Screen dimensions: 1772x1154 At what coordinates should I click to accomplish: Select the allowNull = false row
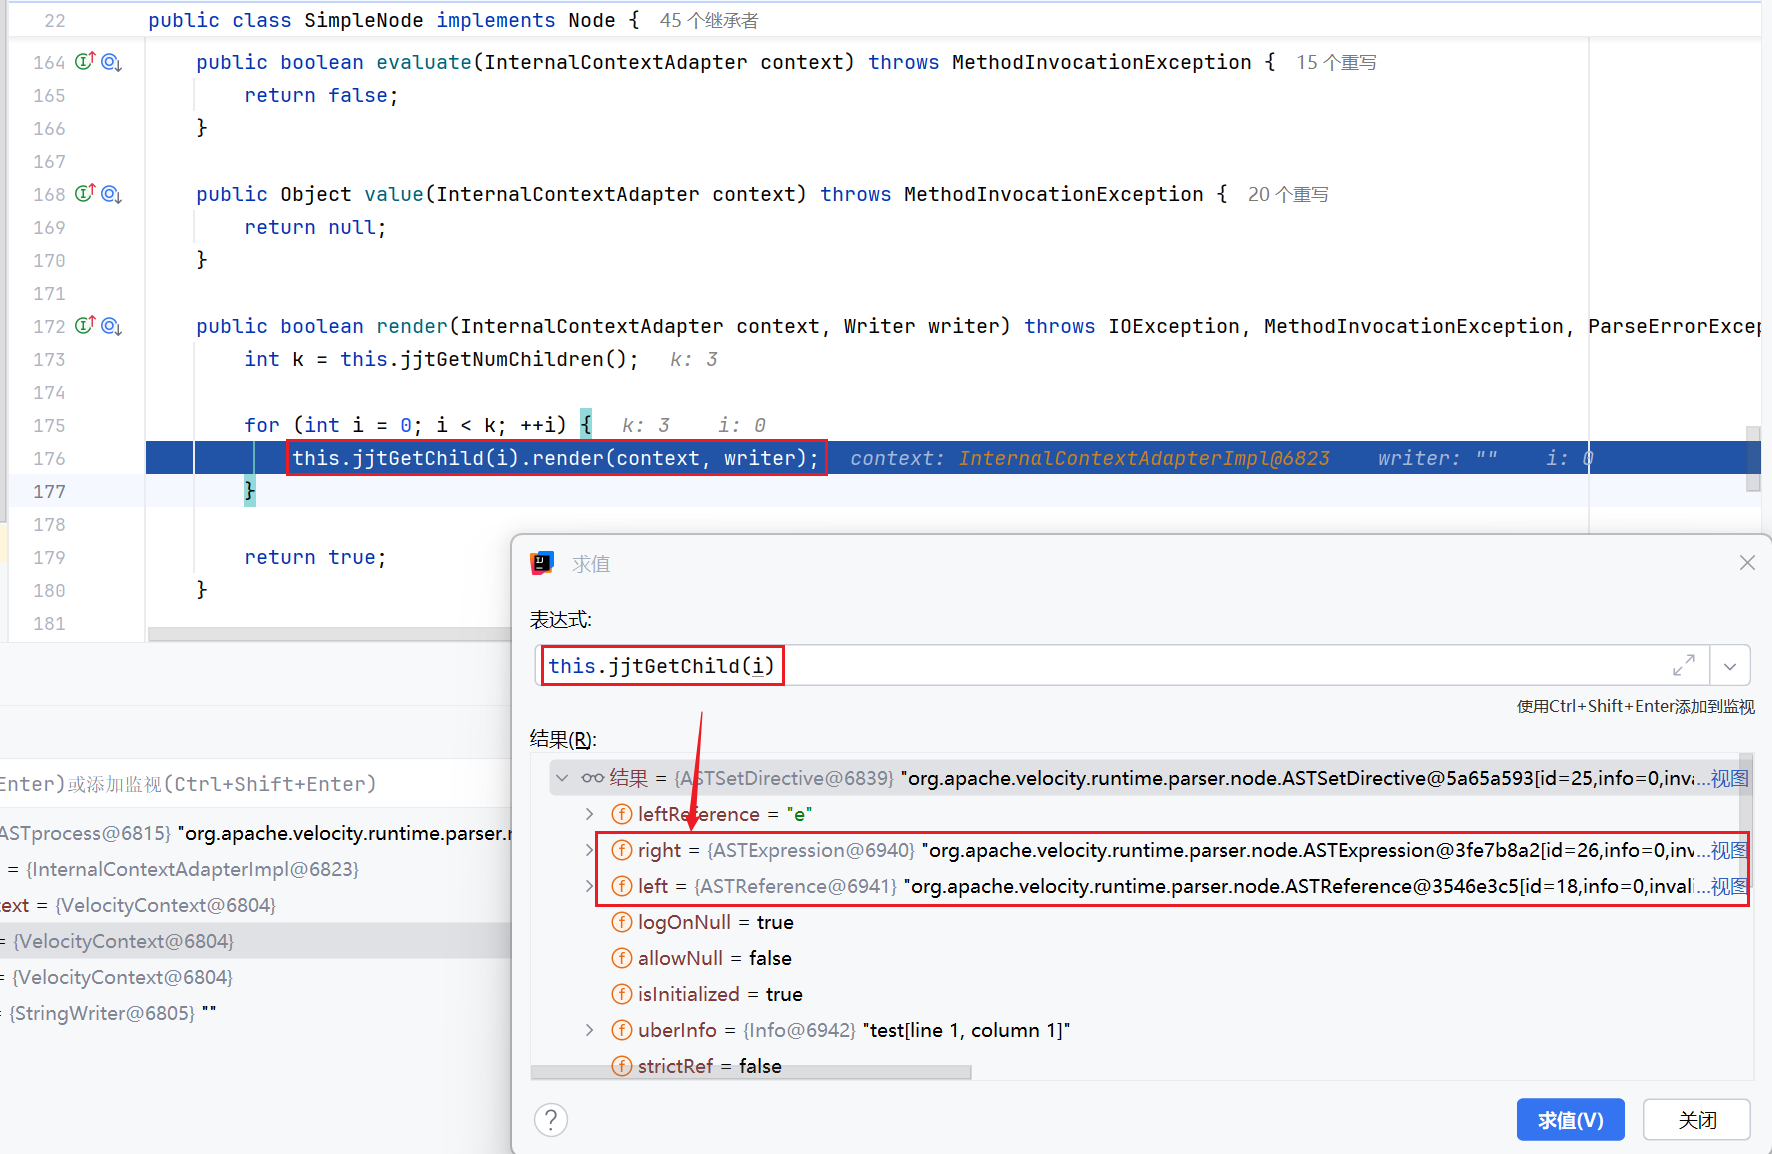1140,958
